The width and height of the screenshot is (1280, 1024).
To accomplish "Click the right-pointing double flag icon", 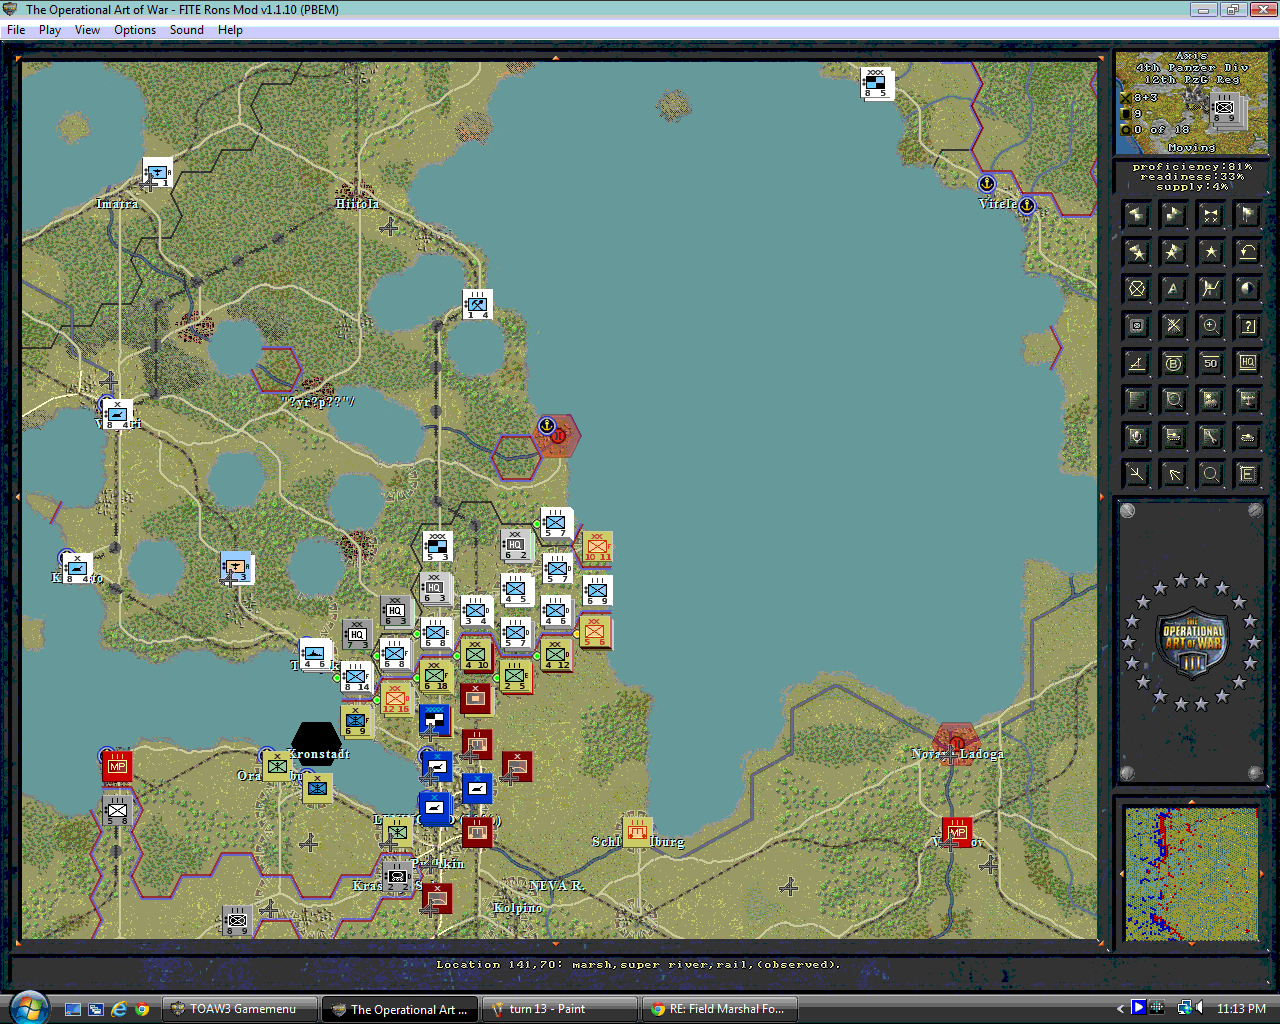I will click(x=1174, y=215).
